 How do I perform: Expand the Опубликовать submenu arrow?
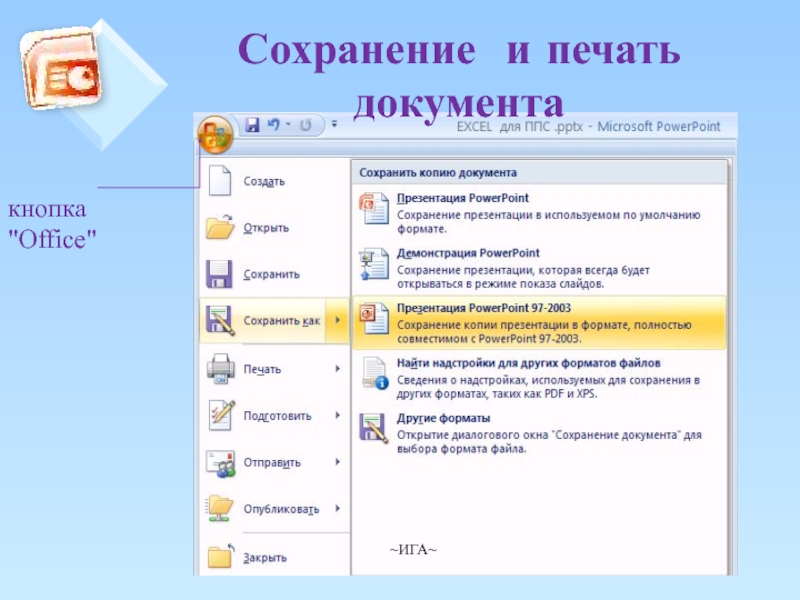coord(337,508)
